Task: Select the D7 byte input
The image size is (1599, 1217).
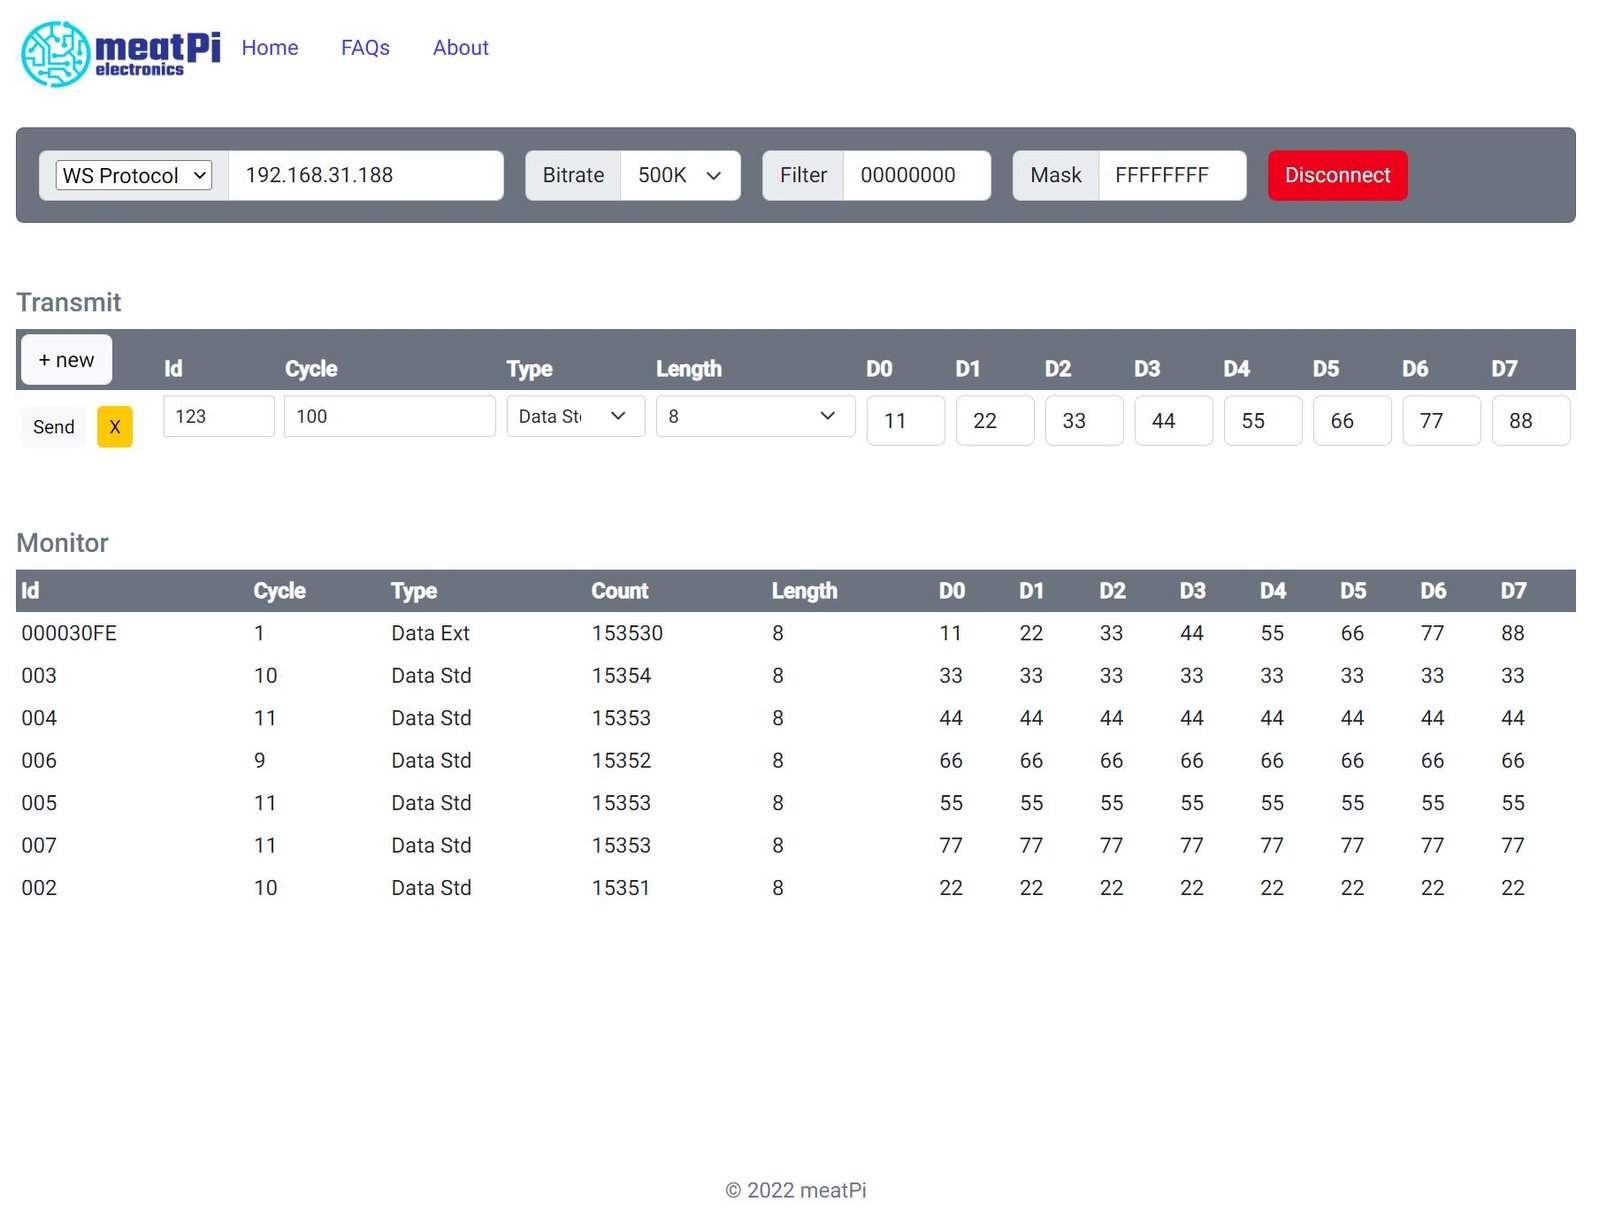Action: (1530, 421)
